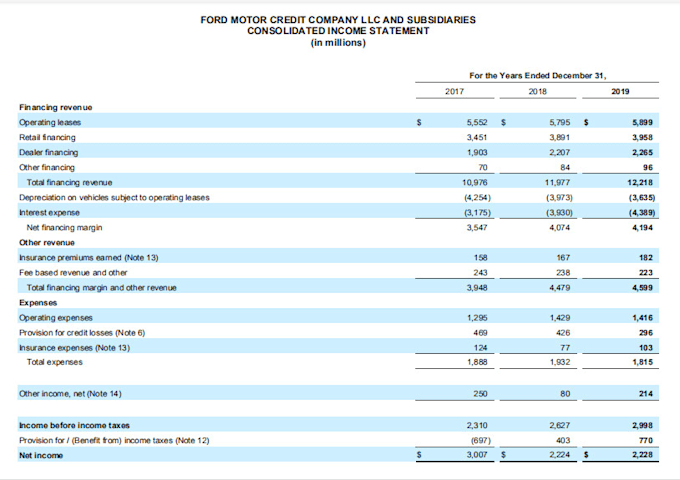Click the 2019 credit losses value 296
The image size is (680, 480).
click(x=646, y=333)
